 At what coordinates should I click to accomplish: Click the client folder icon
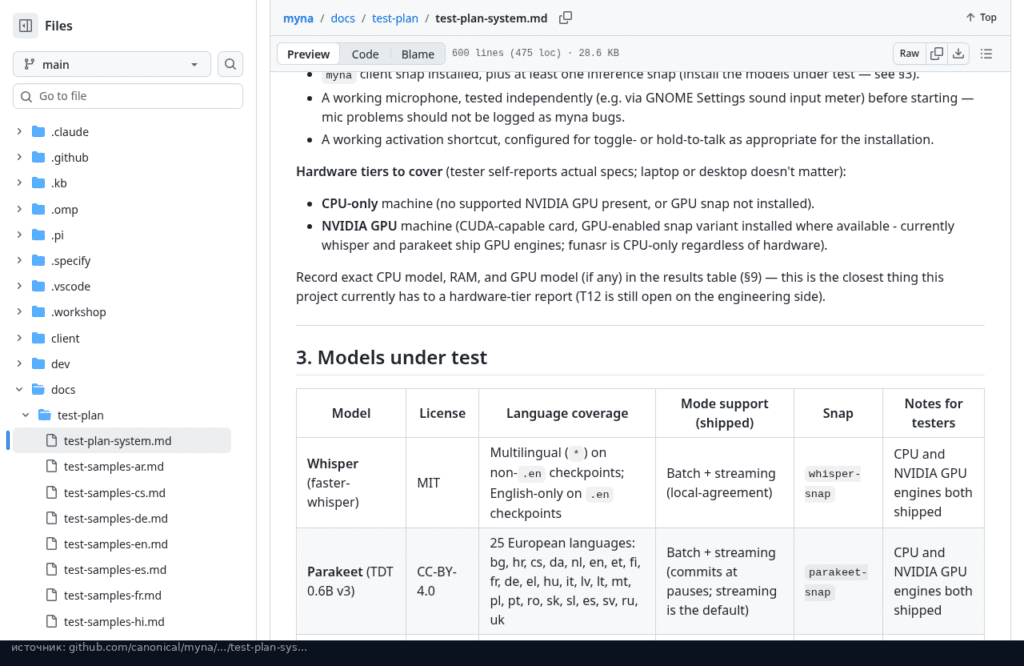39,338
